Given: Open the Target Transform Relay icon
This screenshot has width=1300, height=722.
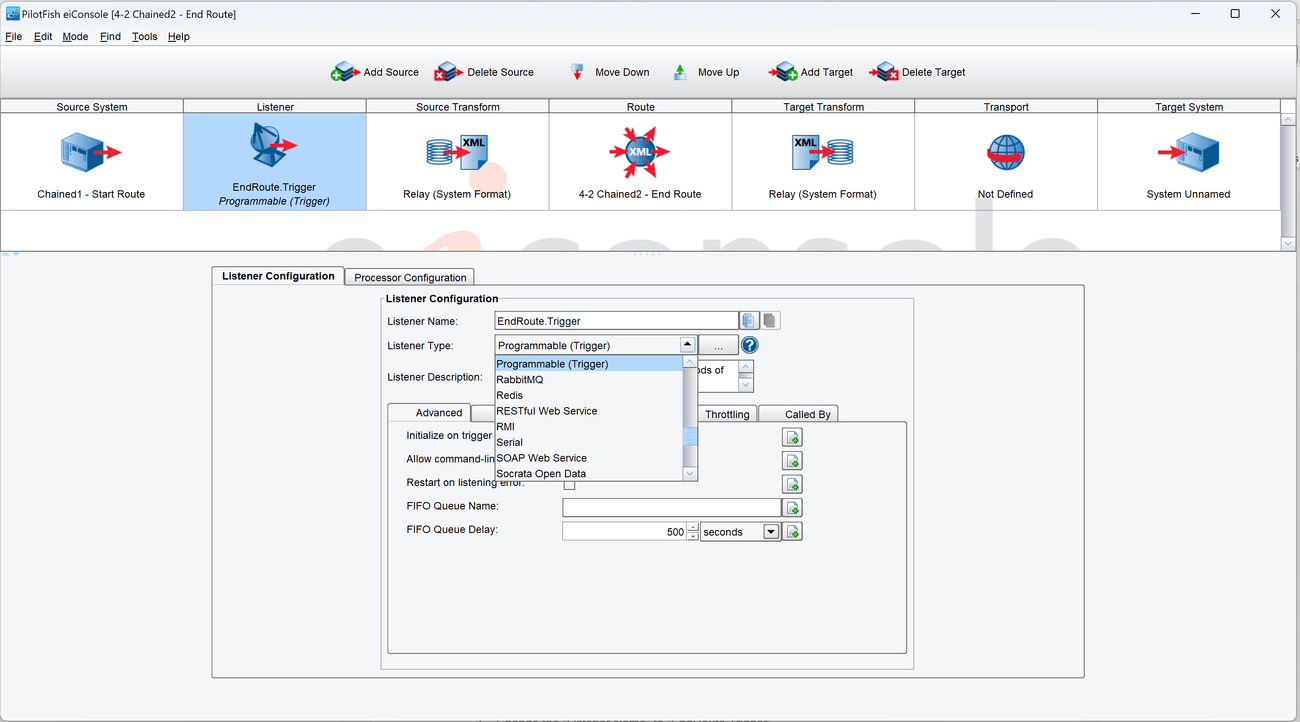Looking at the screenshot, I should [x=823, y=152].
